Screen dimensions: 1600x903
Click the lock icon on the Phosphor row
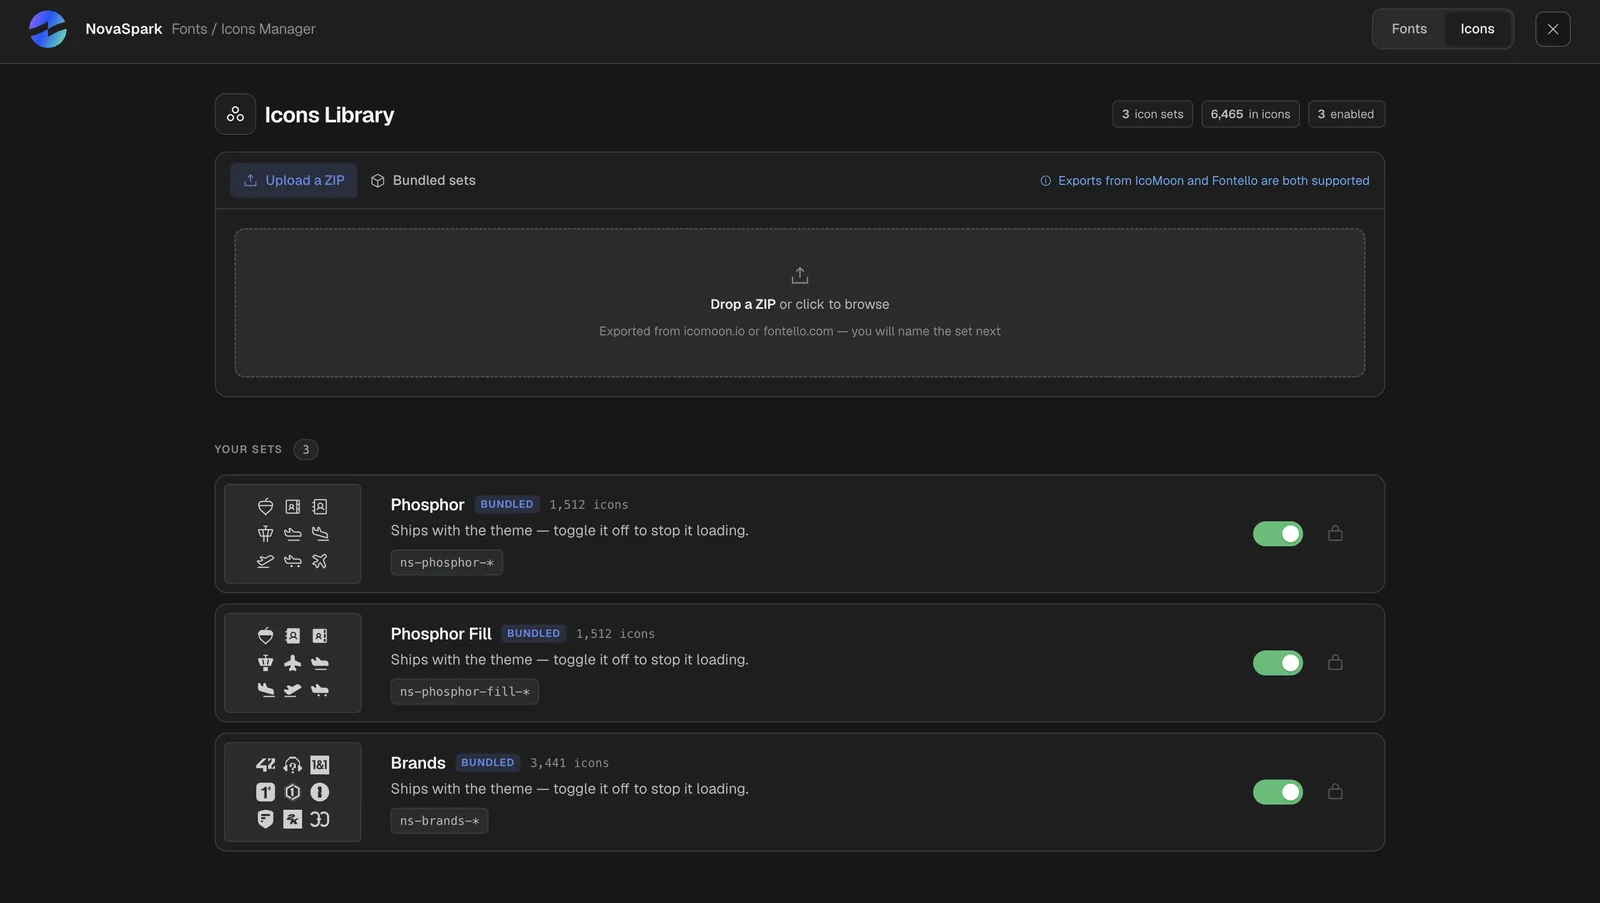tap(1335, 533)
